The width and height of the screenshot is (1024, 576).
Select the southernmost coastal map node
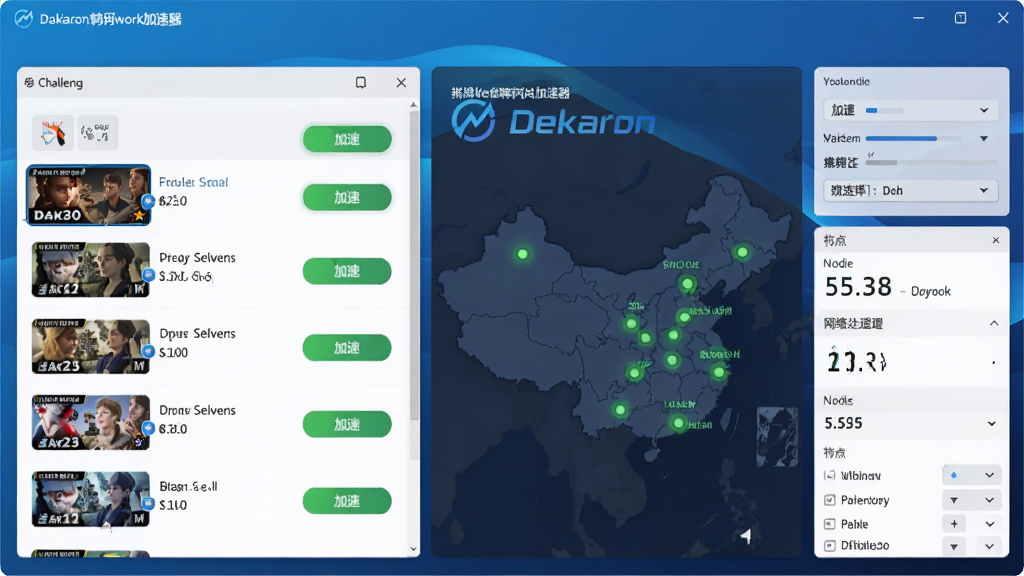(679, 423)
